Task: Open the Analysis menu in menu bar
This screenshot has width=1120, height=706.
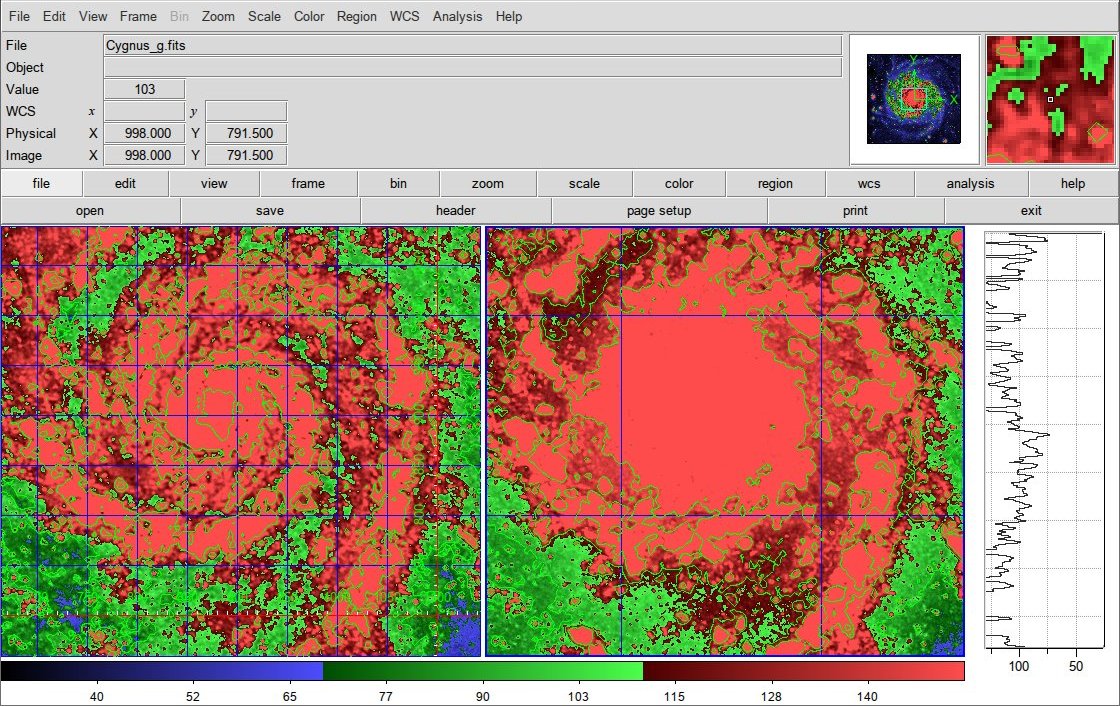Action: coord(457,16)
